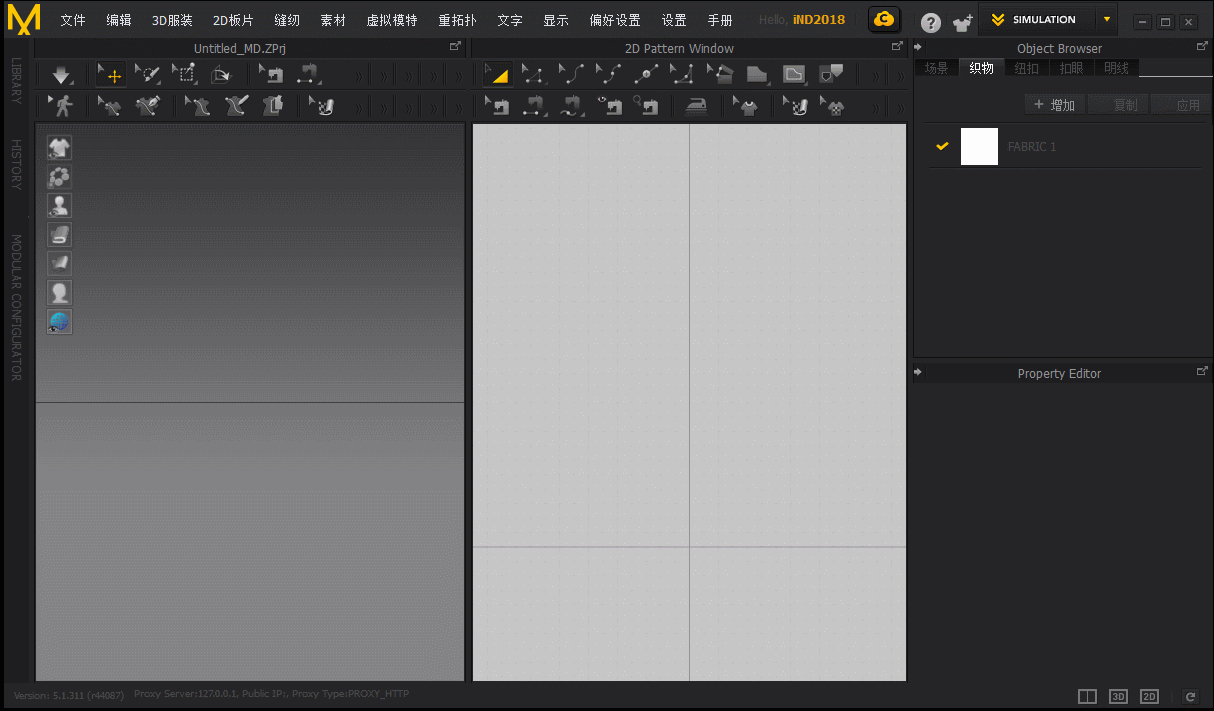Select the Trace/shield pattern tool
Image resolution: width=1214 pixels, height=711 pixels.
(x=831, y=75)
